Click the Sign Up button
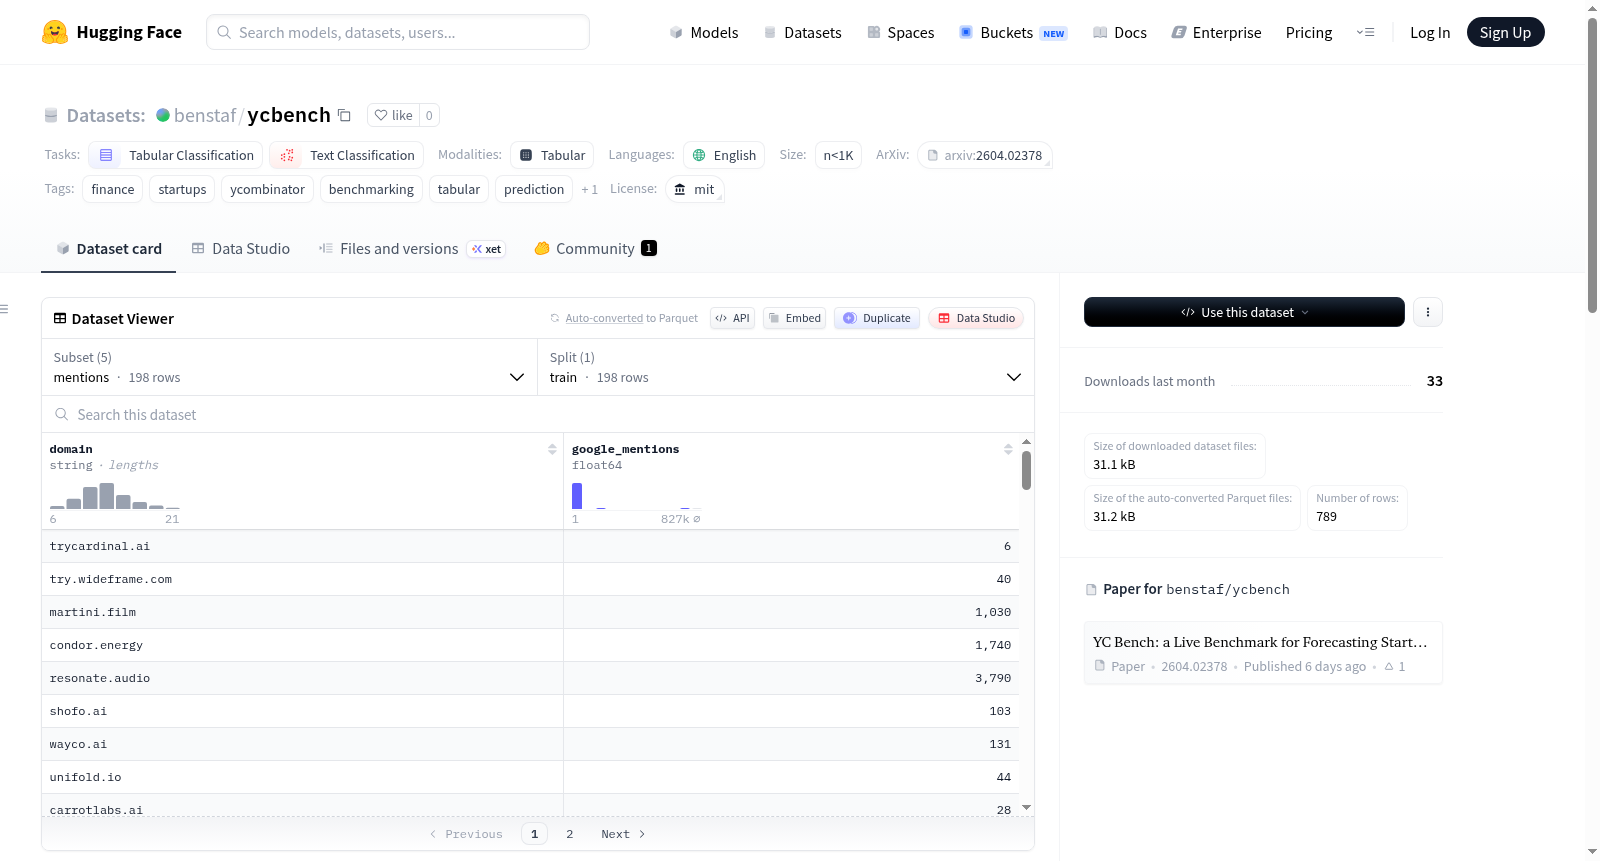Viewport: 1600px width, 861px height. [1505, 32]
